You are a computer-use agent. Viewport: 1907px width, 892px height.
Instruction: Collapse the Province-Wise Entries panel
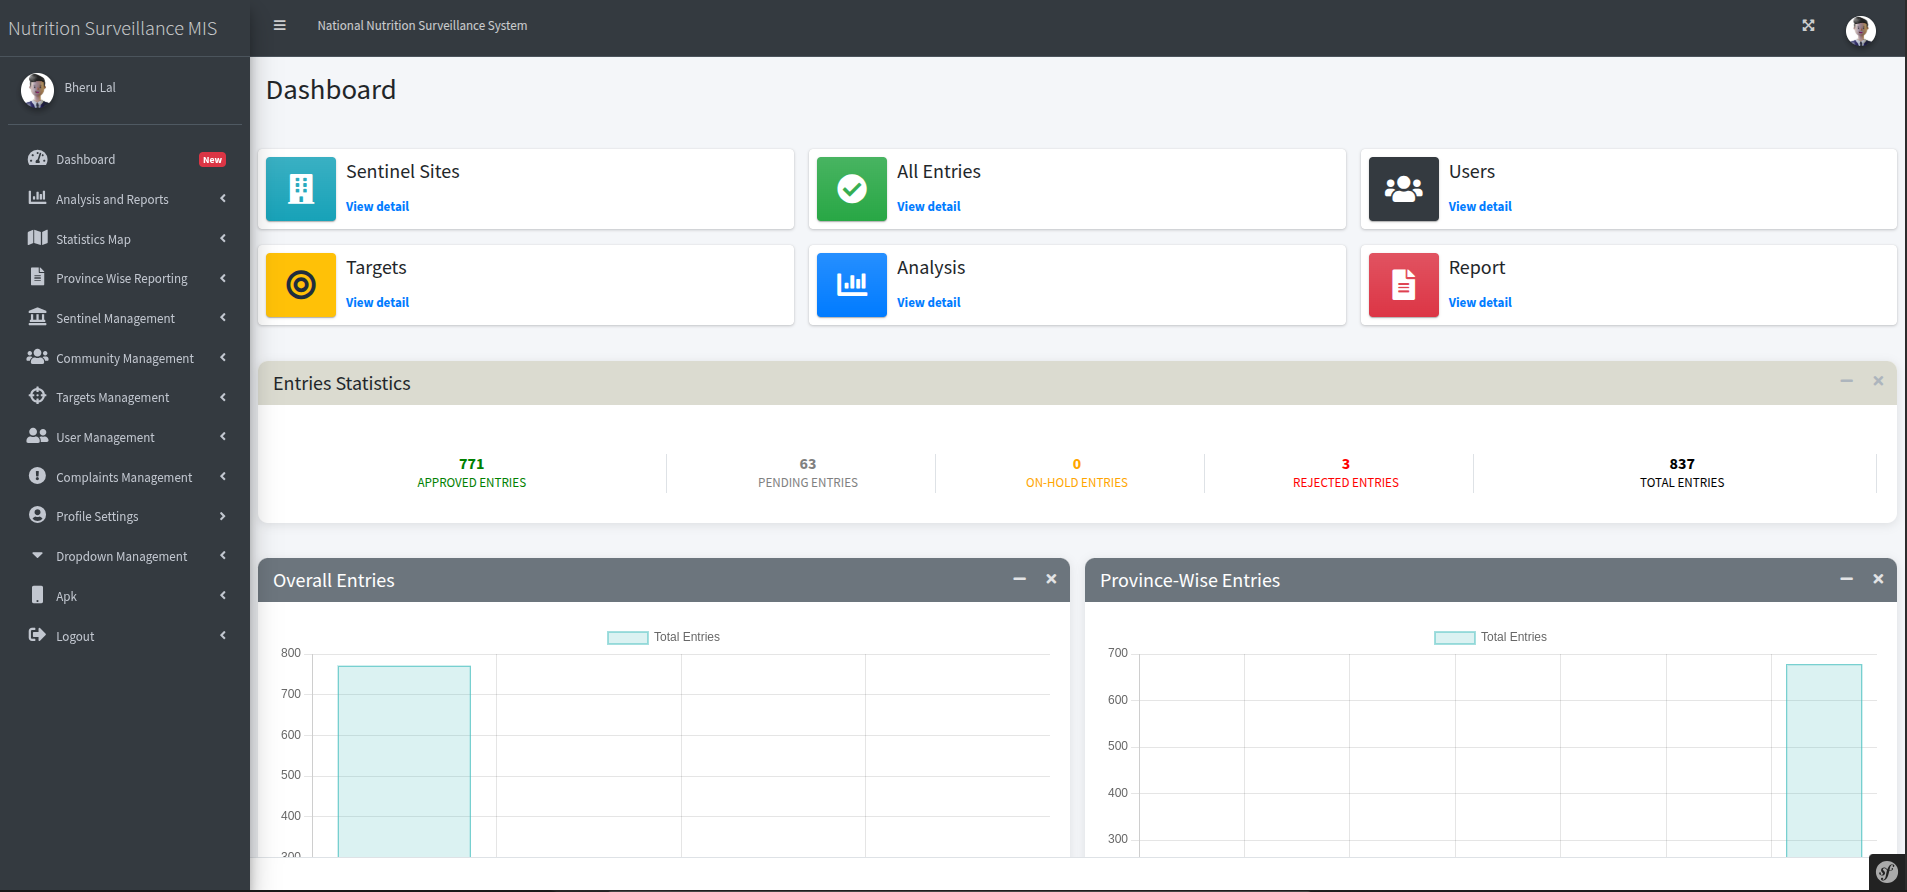tap(1846, 579)
